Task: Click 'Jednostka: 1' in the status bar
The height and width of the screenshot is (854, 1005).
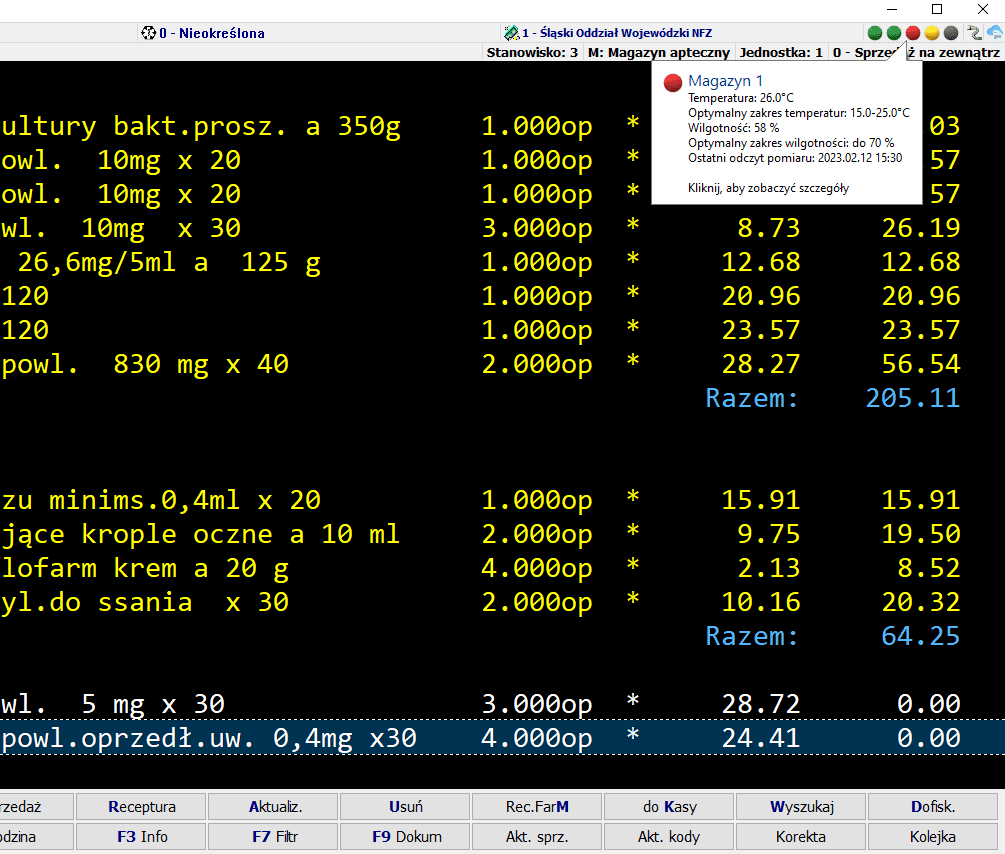Action: (x=781, y=53)
